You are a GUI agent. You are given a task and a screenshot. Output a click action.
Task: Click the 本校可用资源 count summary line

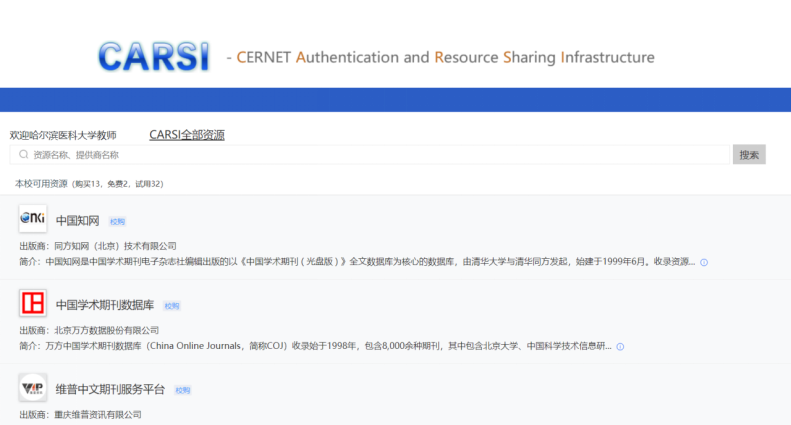point(89,184)
